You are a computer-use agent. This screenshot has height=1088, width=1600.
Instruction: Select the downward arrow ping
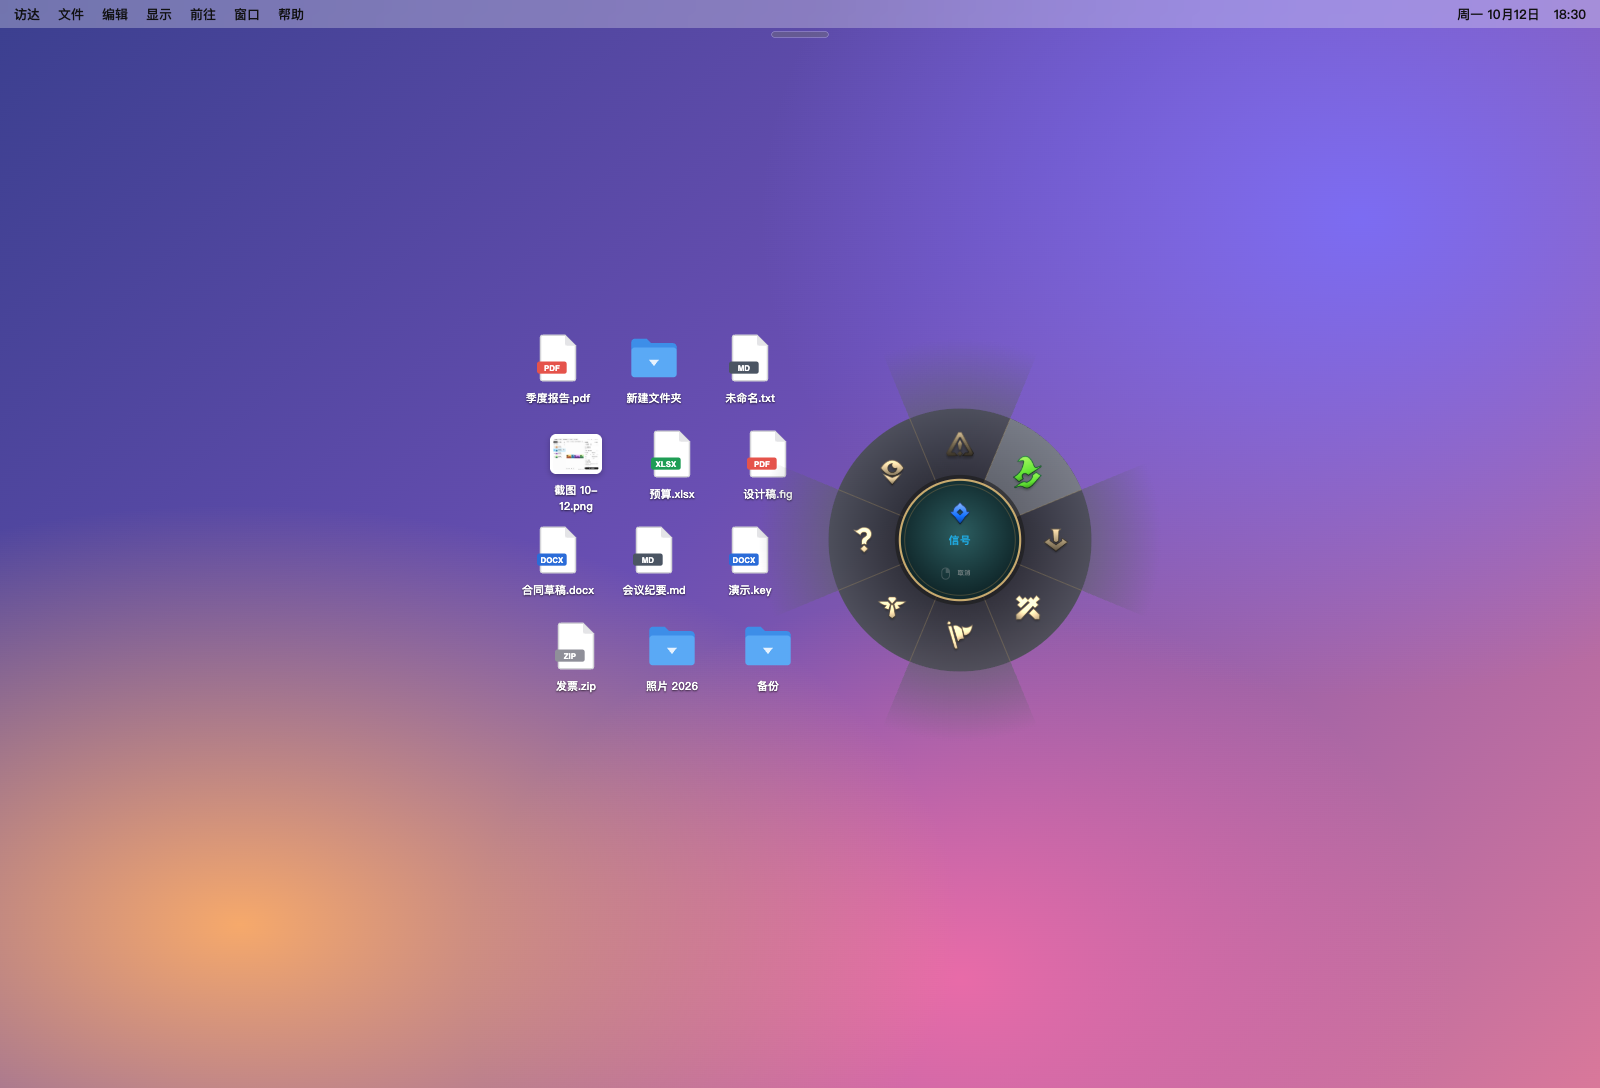coord(1055,540)
